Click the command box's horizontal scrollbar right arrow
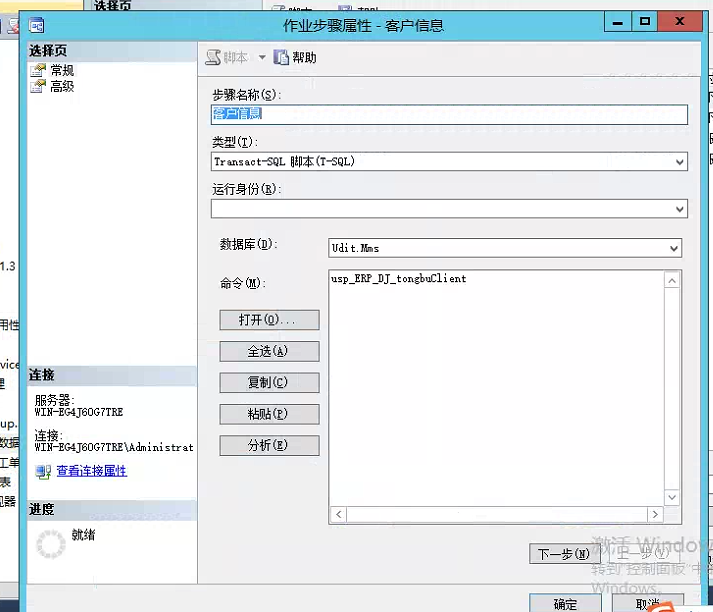The width and height of the screenshot is (713, 612). coord(655,514)
